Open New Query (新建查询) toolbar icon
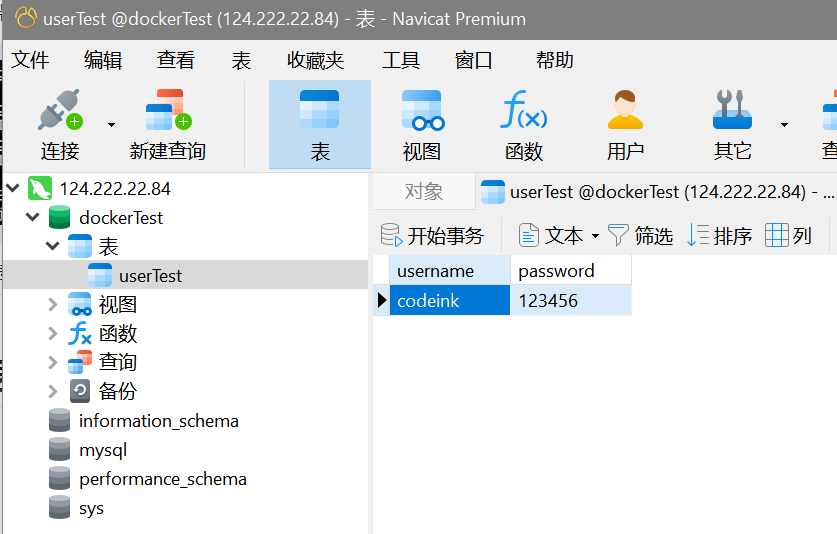The width and height of the screenshot is (837, 534). [167, 111]
